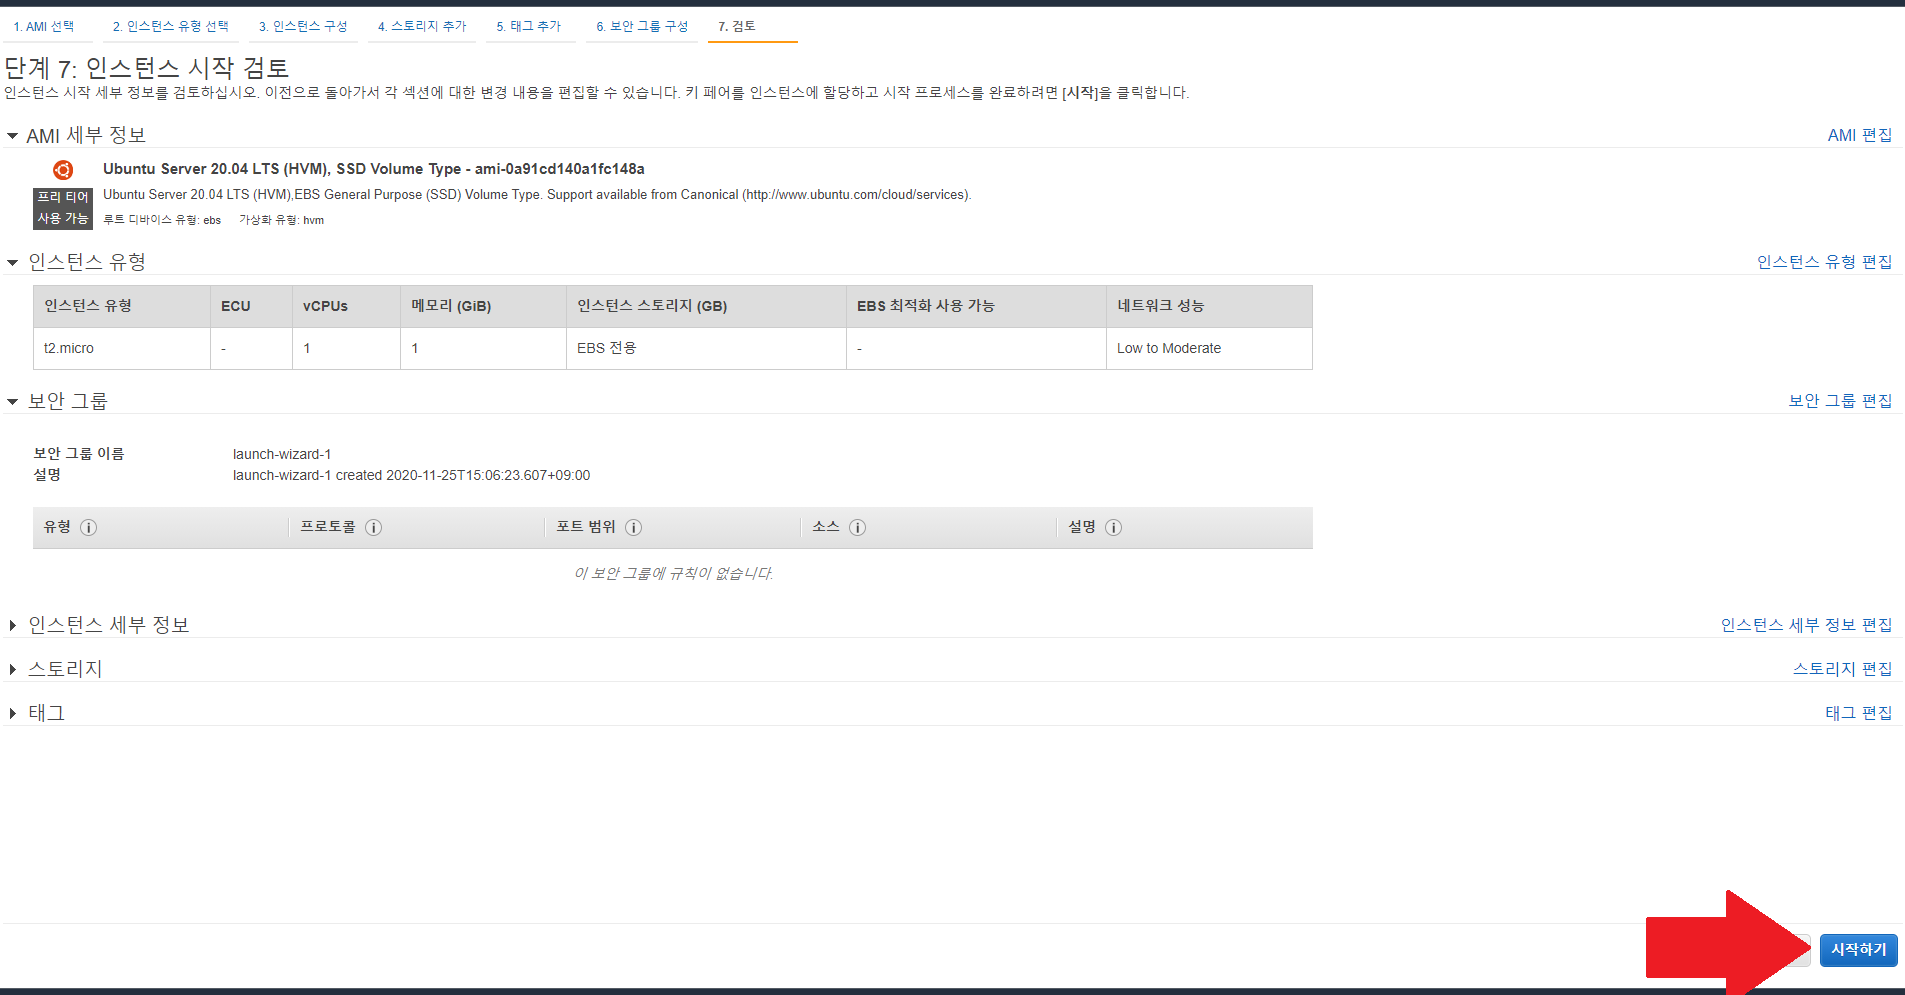
Task: Go to step 5. 태그 추가 tab
Action: (x=529, y=26)
